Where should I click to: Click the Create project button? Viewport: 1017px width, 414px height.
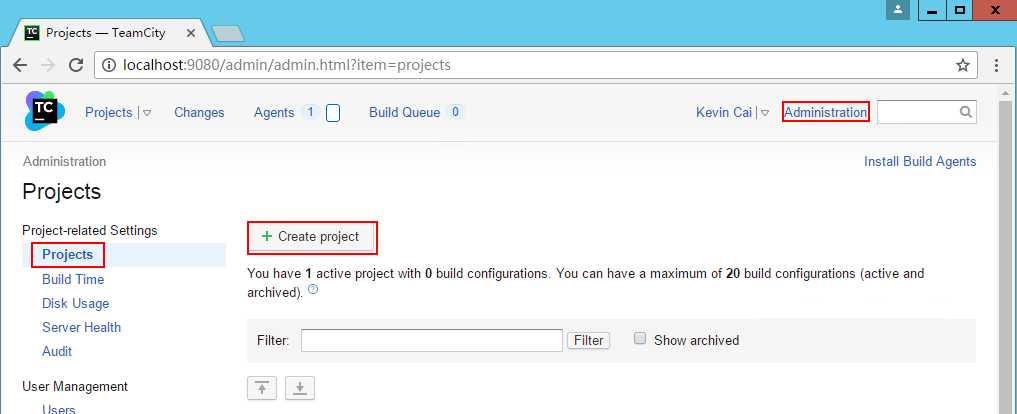[x=310, y=237]
